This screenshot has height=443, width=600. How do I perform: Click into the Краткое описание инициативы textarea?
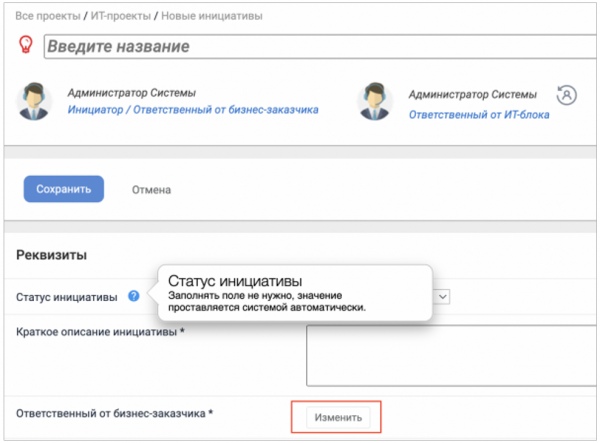[x=450, y=355]
